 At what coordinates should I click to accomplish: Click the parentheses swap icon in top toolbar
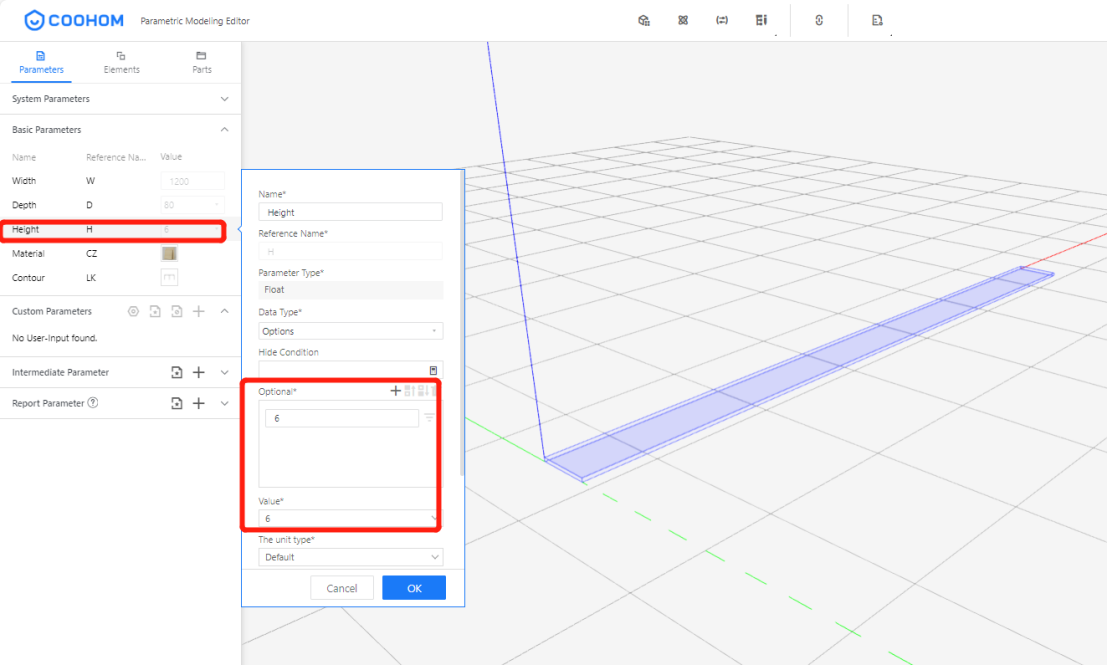[722, 20]
